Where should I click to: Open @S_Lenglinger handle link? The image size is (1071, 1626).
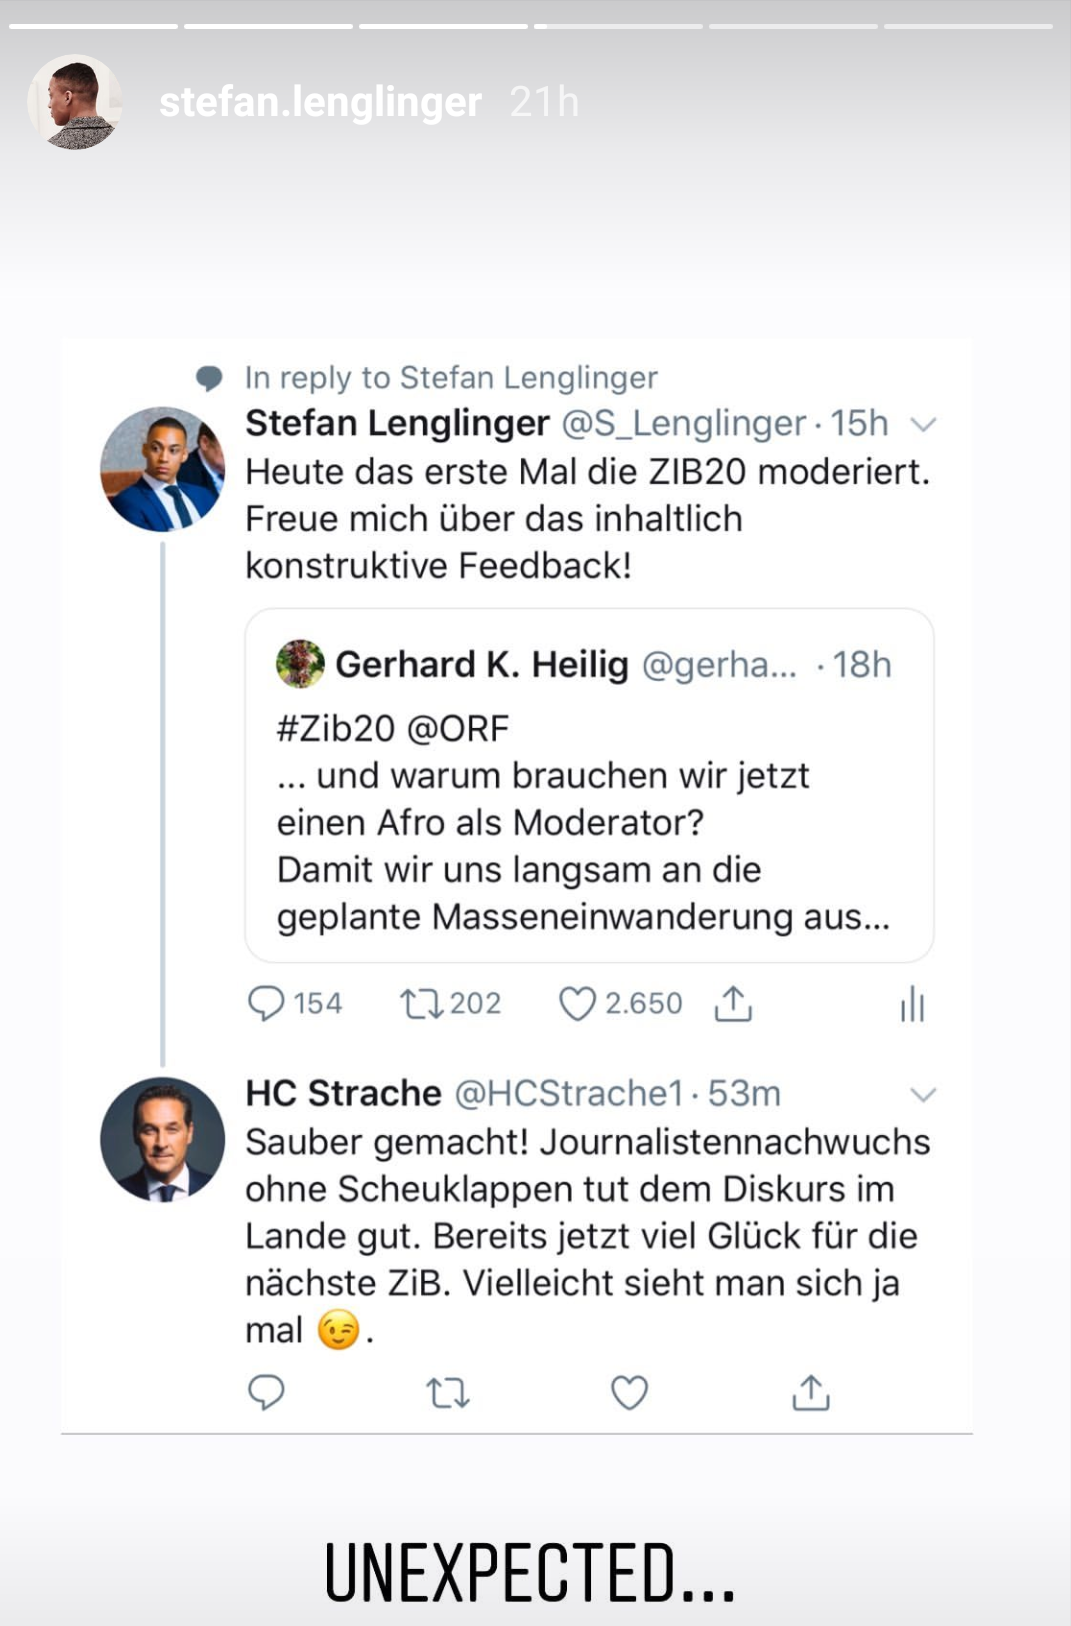[x=684, y=424]
